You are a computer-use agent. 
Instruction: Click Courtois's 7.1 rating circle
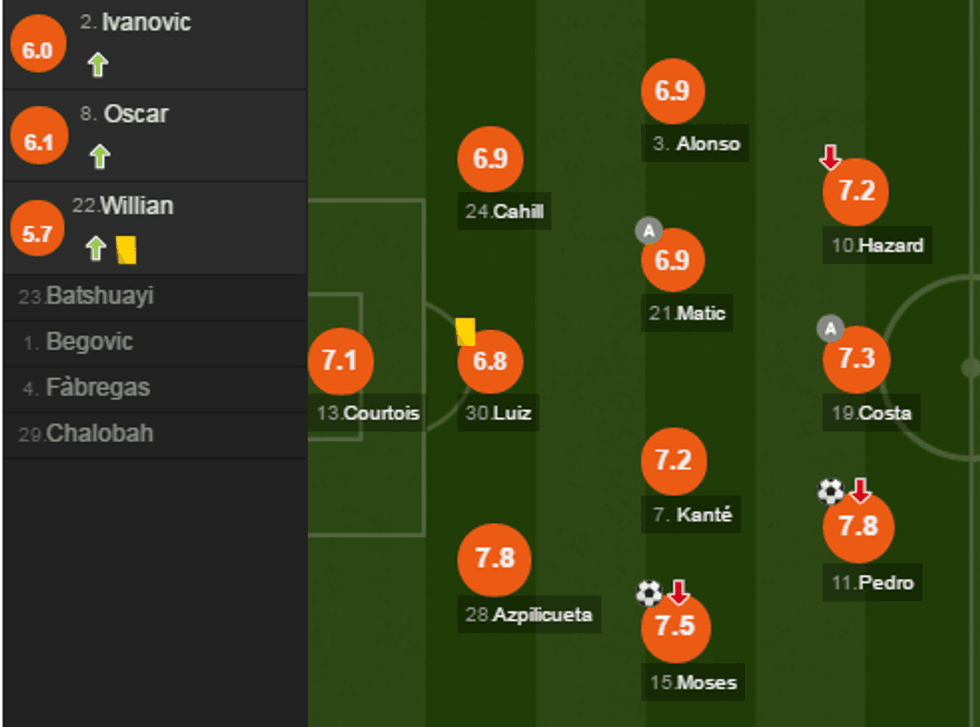click(x=341, y=361)
